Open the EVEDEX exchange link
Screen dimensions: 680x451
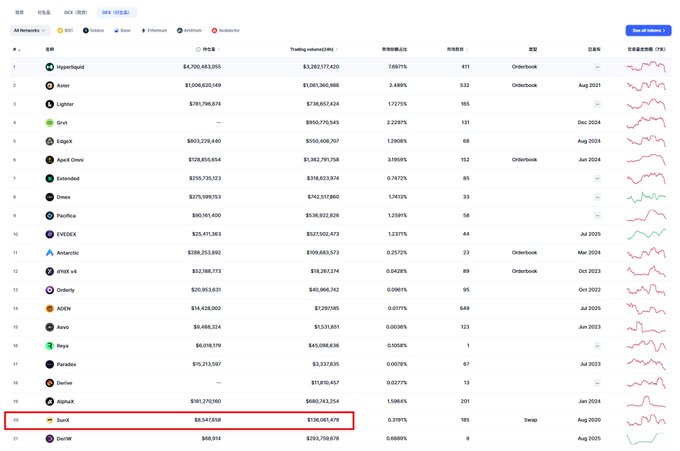coord(66,234)
